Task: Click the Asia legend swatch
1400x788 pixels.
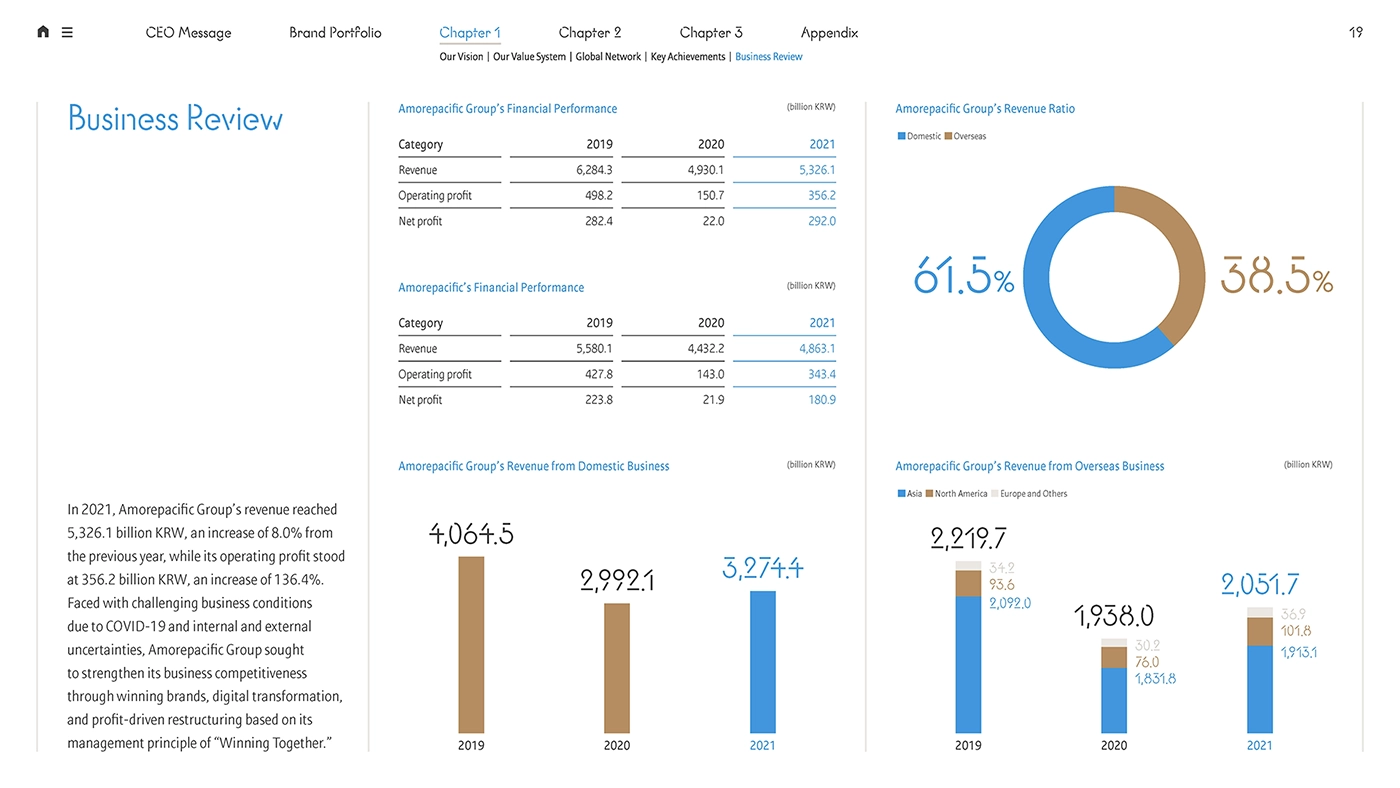Action: click(x=901, y=494)
